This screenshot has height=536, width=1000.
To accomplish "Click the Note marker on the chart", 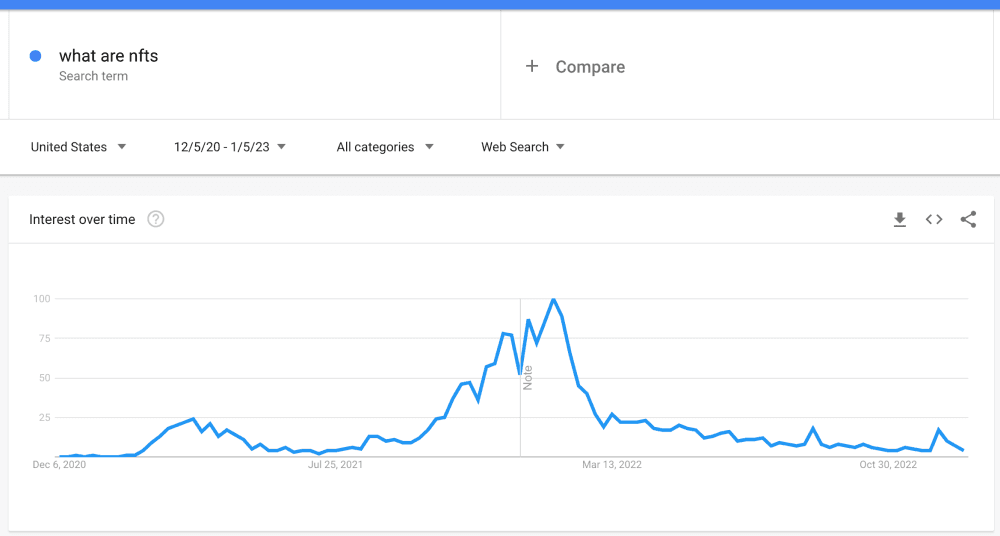I will click(x=527, y=378).
